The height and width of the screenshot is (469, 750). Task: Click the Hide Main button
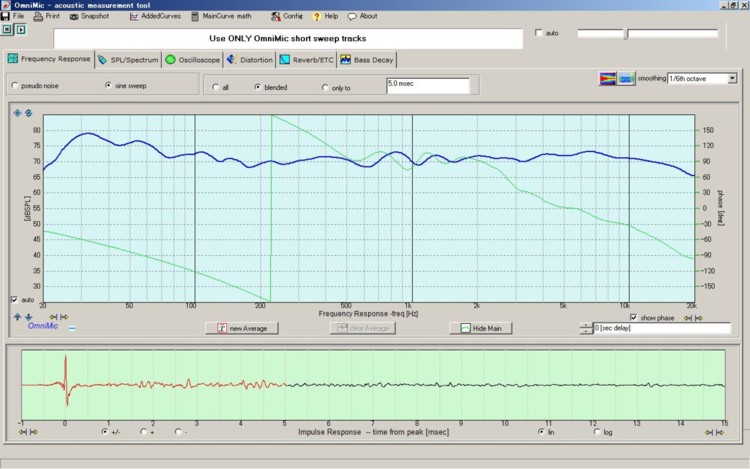pos(481,328)
